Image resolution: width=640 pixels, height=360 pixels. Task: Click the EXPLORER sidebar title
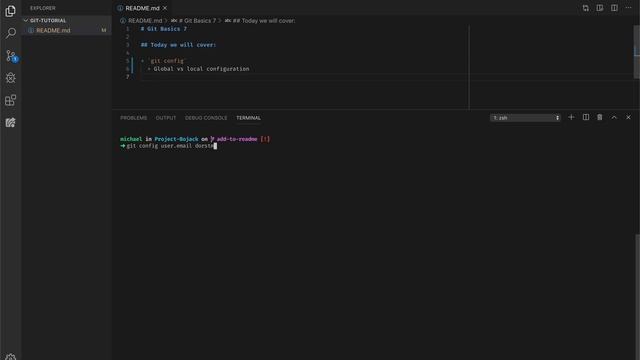(42, 8)
